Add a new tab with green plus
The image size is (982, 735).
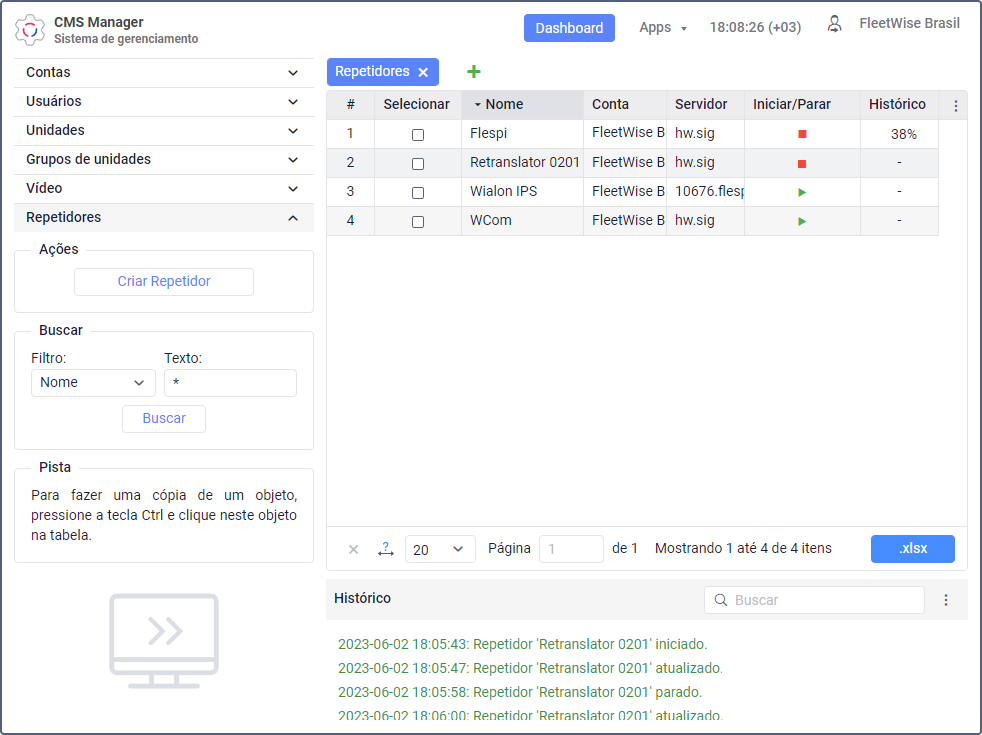(x=474, y=72)
